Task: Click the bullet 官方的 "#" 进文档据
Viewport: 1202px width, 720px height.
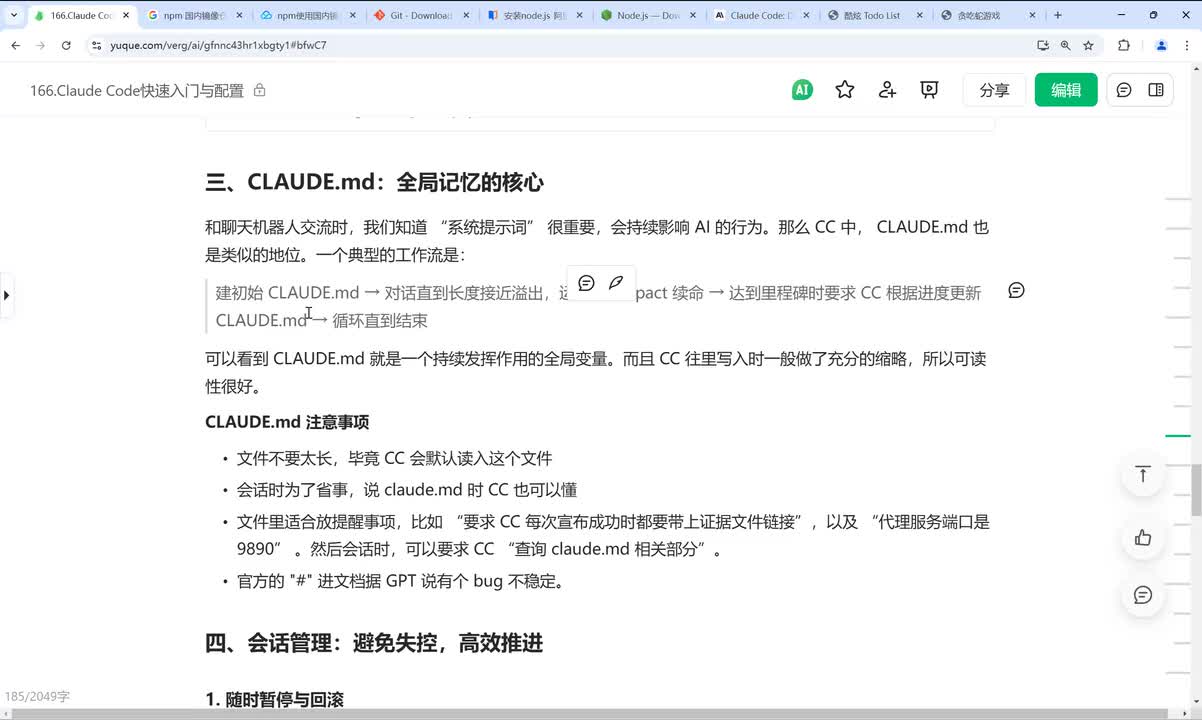Action: [x=401, y=581]
